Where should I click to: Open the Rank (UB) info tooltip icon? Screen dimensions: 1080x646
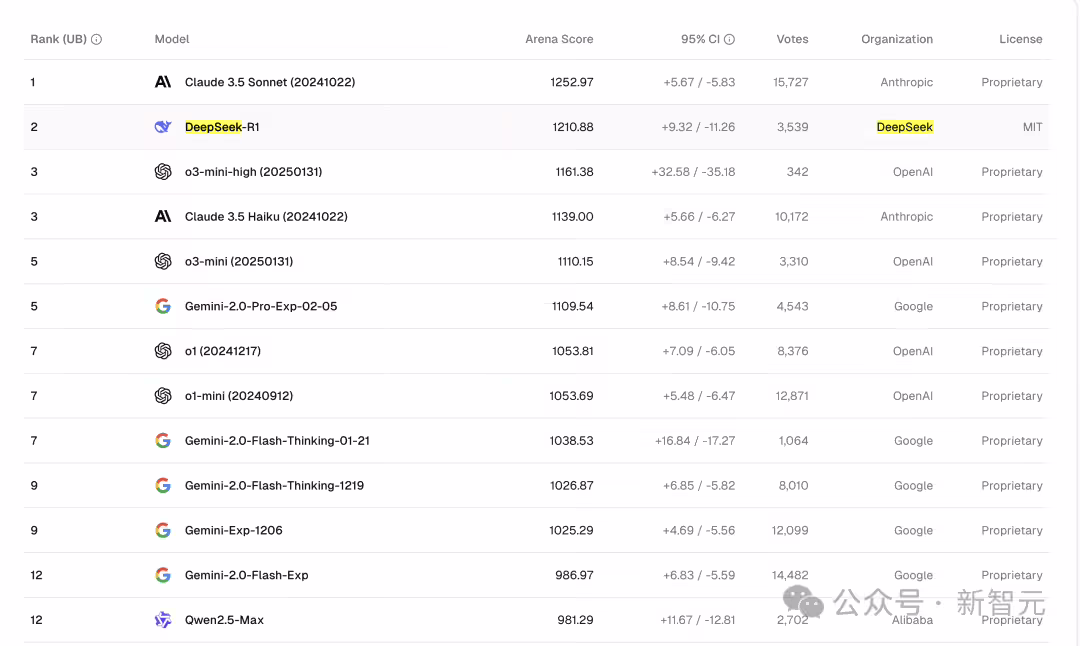[95, 39]
